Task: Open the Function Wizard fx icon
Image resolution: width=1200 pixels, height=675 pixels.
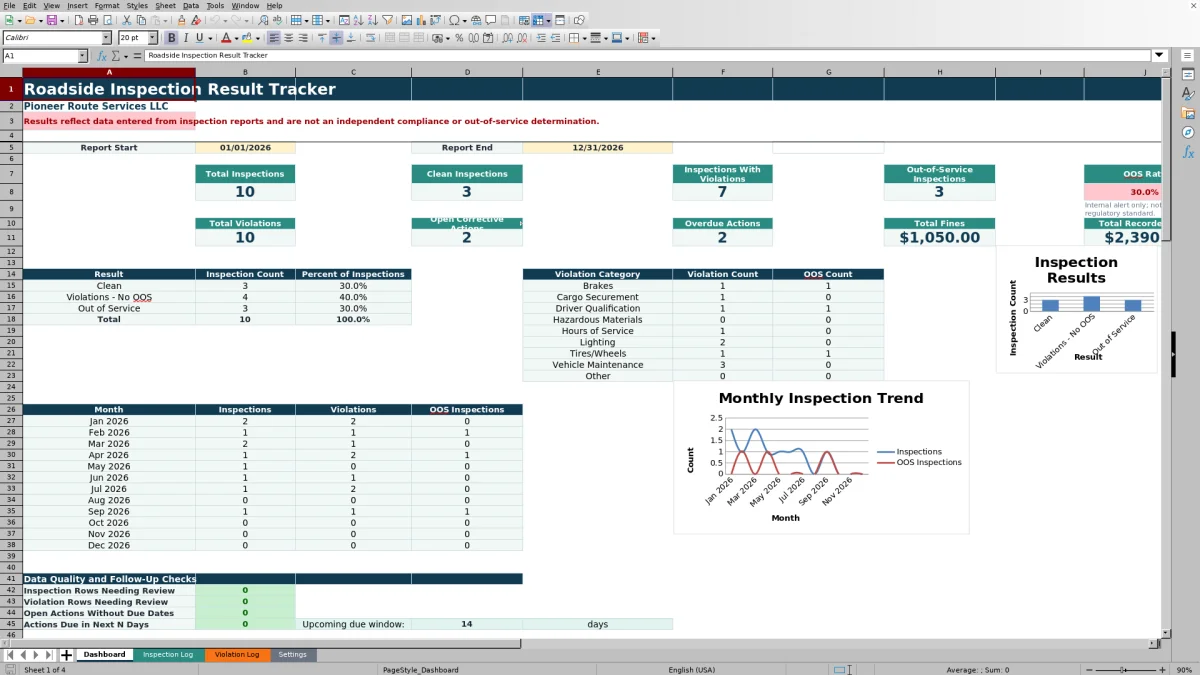Action: pos(102,56)
